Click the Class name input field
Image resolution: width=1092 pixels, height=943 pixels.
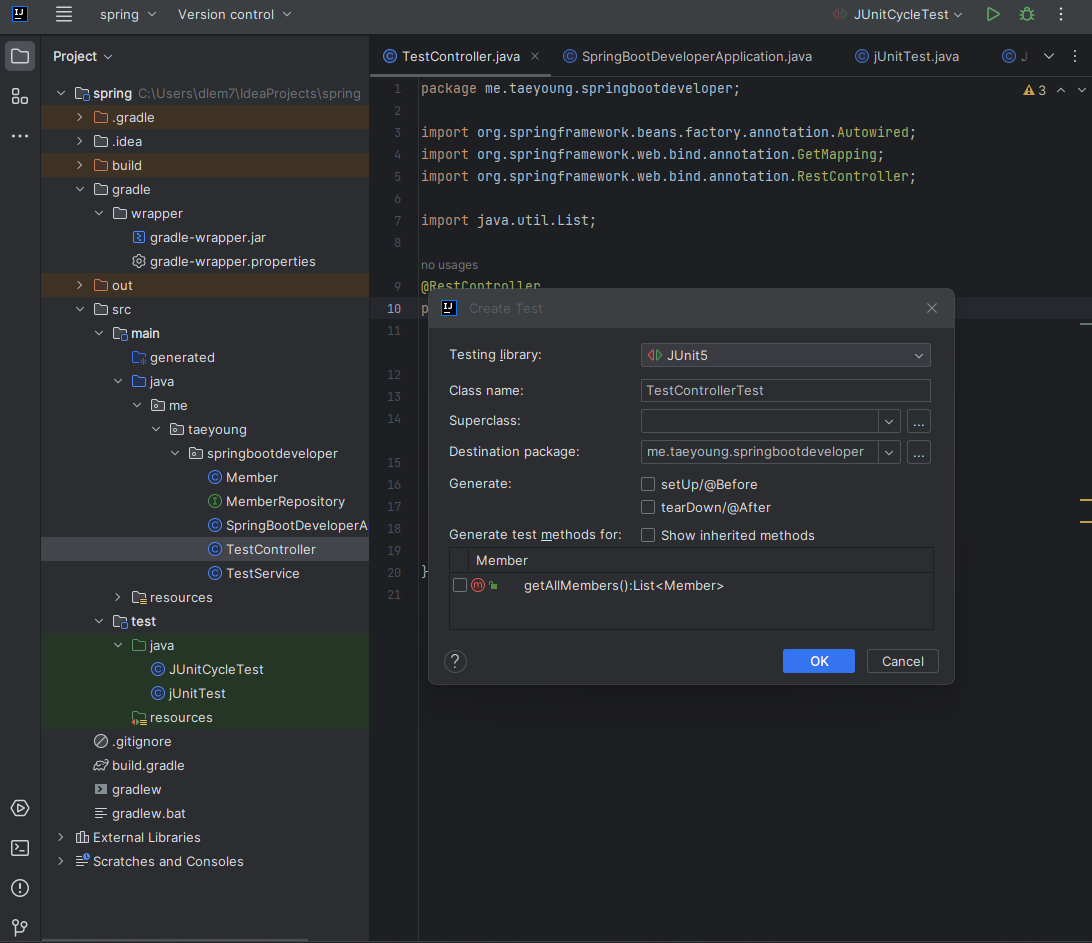(x=785, y=391)
